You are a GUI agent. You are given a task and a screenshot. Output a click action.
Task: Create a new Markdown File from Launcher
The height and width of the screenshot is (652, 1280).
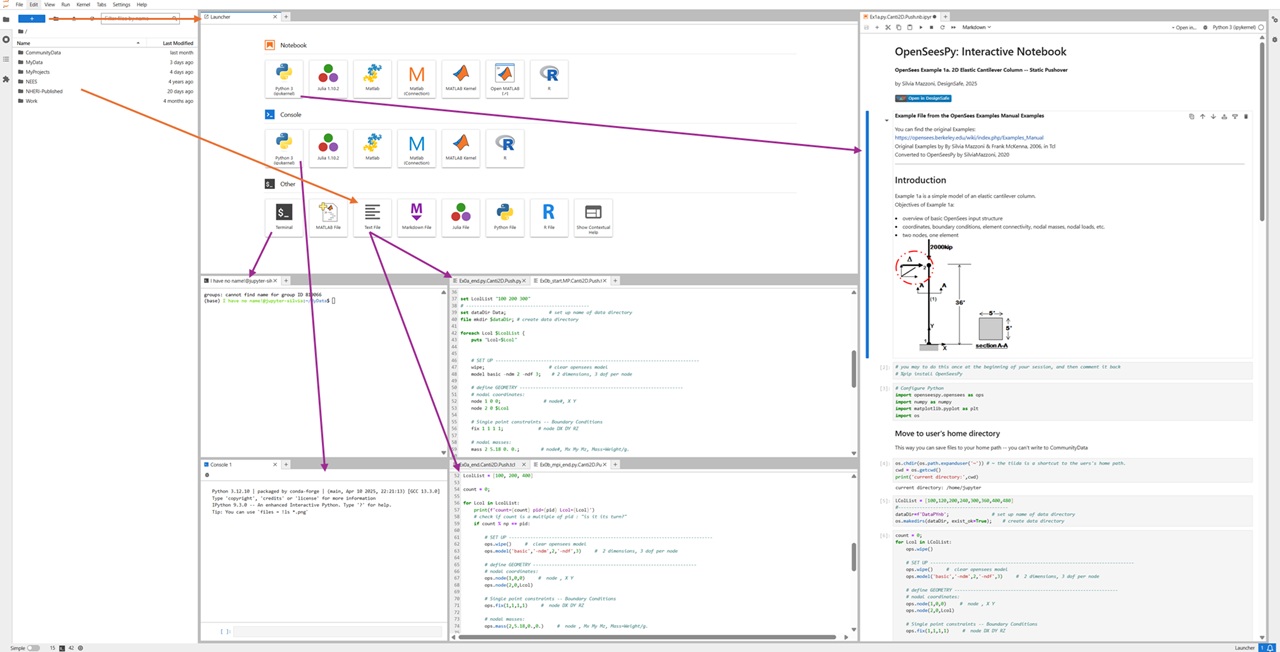point(416,216)
